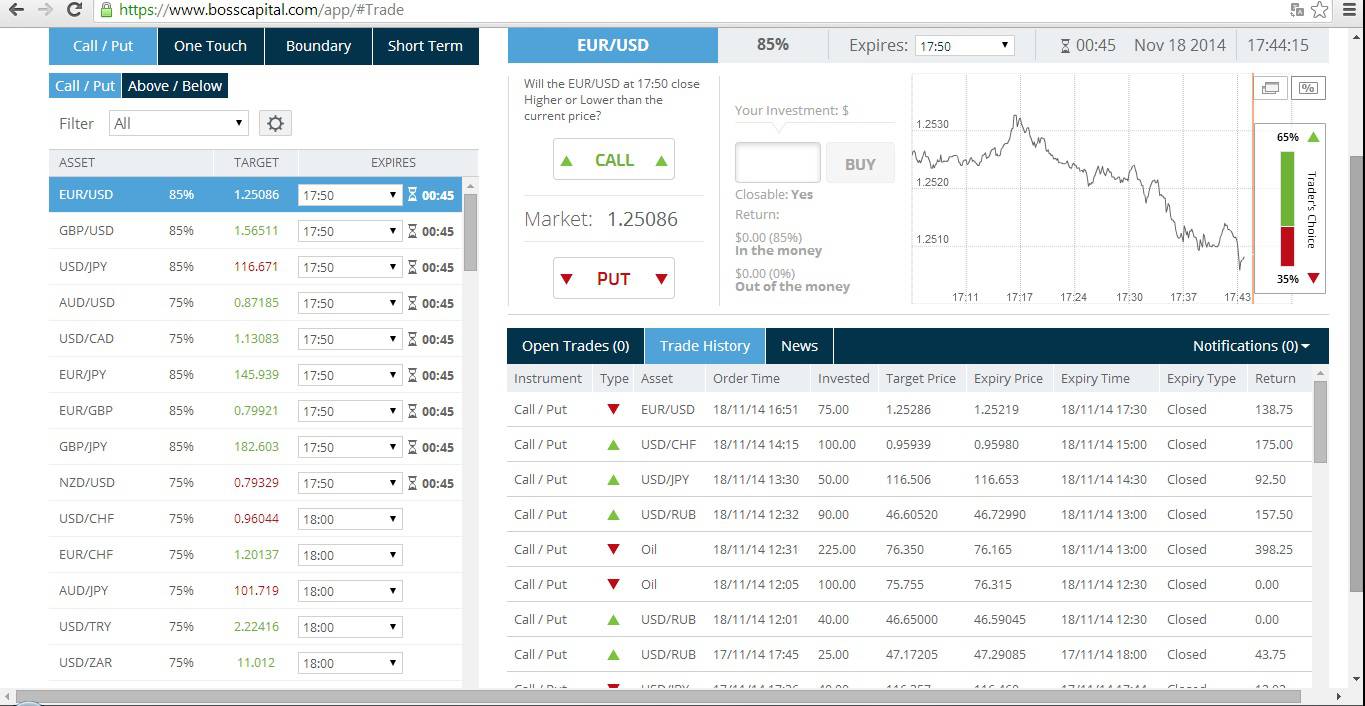Open the Filter 'All' dropdown
This screenshot has height=706, width=1365.
[178, 123]
